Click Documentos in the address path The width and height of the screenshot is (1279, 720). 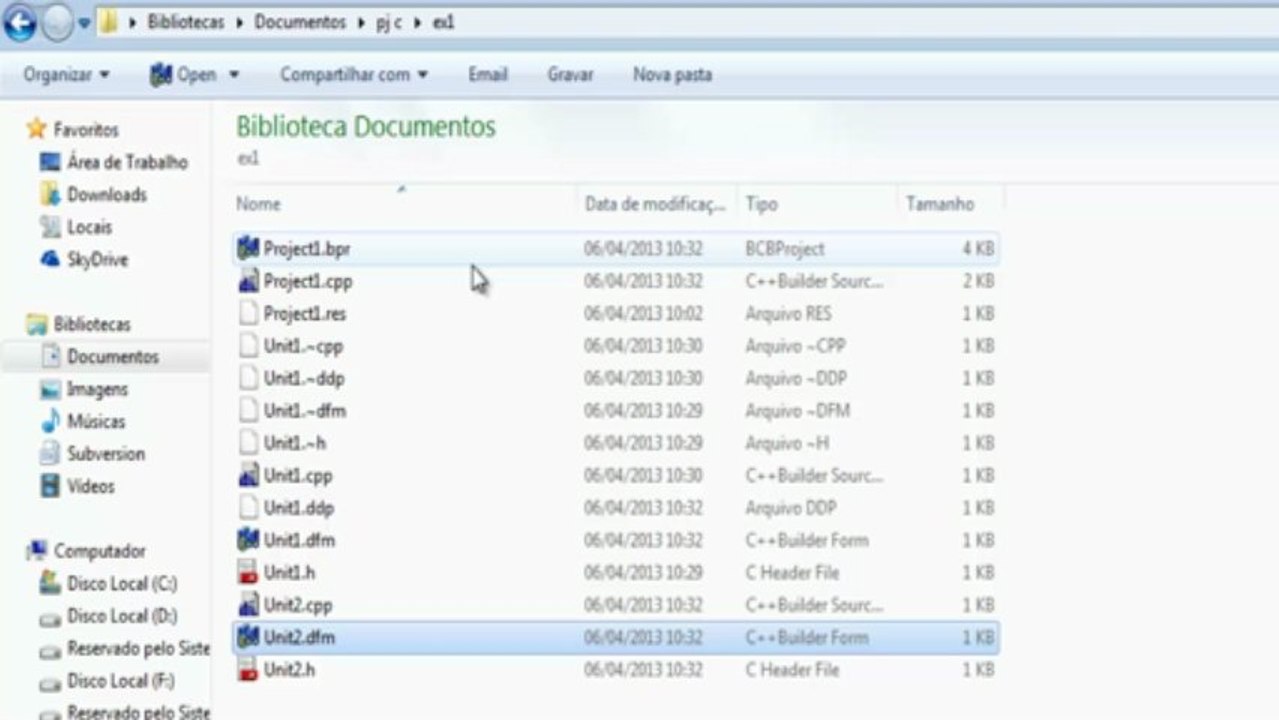300,22
